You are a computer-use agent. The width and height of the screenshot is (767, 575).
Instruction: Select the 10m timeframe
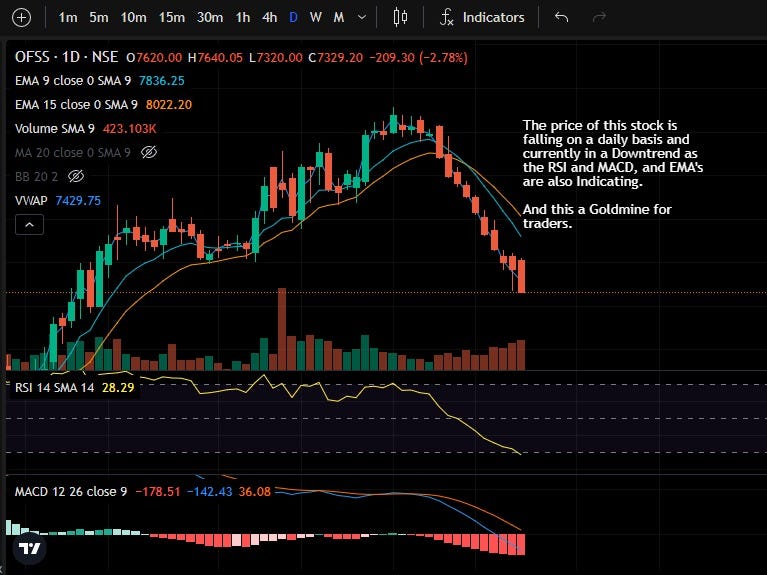[133, 18]
